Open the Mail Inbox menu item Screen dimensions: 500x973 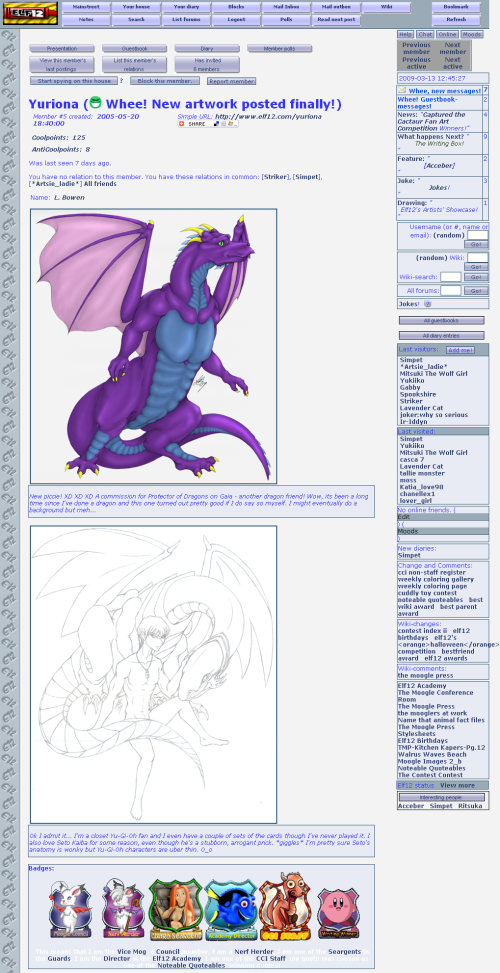tap(285, 7)
